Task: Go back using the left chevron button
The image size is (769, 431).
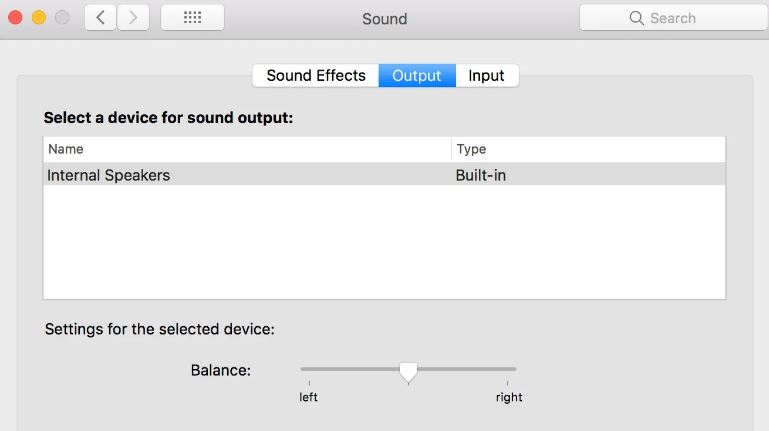Action: click(100, 18)
